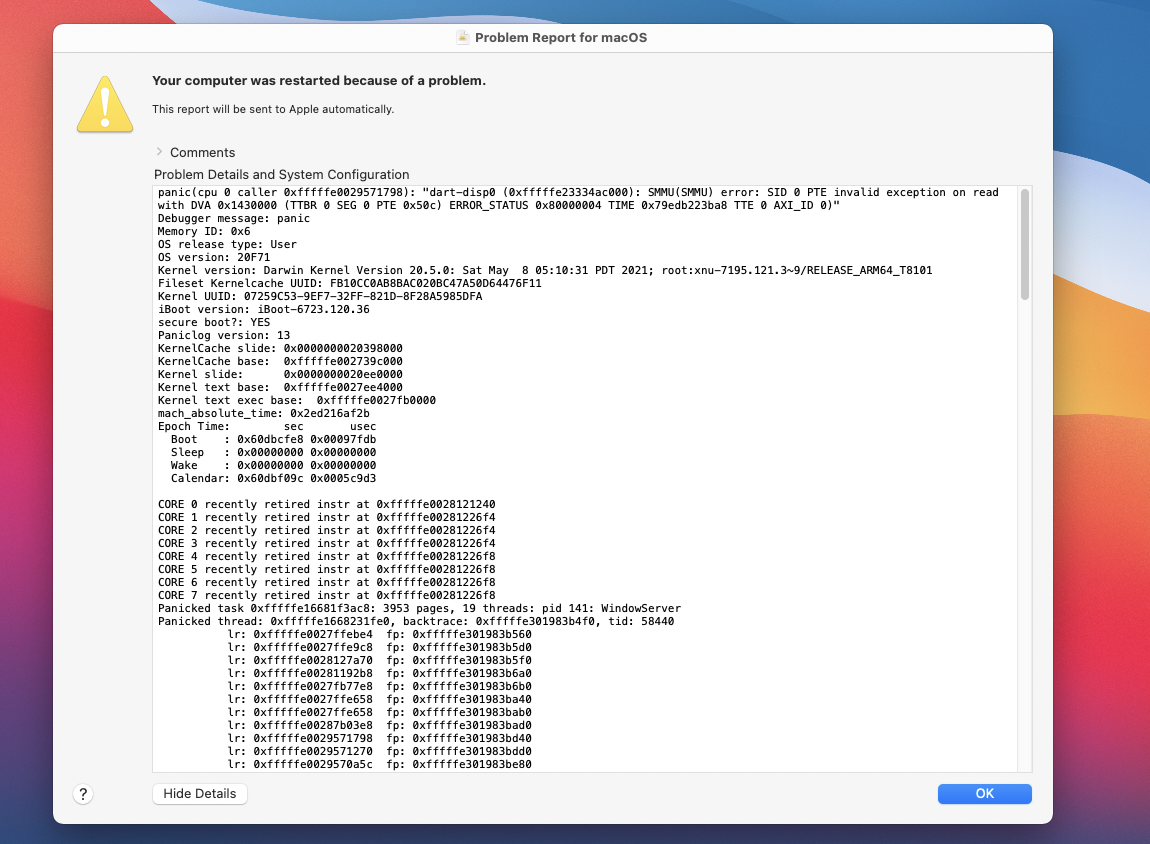Viewport: 1150px width, 844px height.
Task: Click the 'with DVA 0x1430000' line
Action: pyautogui.click(x=499, y=205)
